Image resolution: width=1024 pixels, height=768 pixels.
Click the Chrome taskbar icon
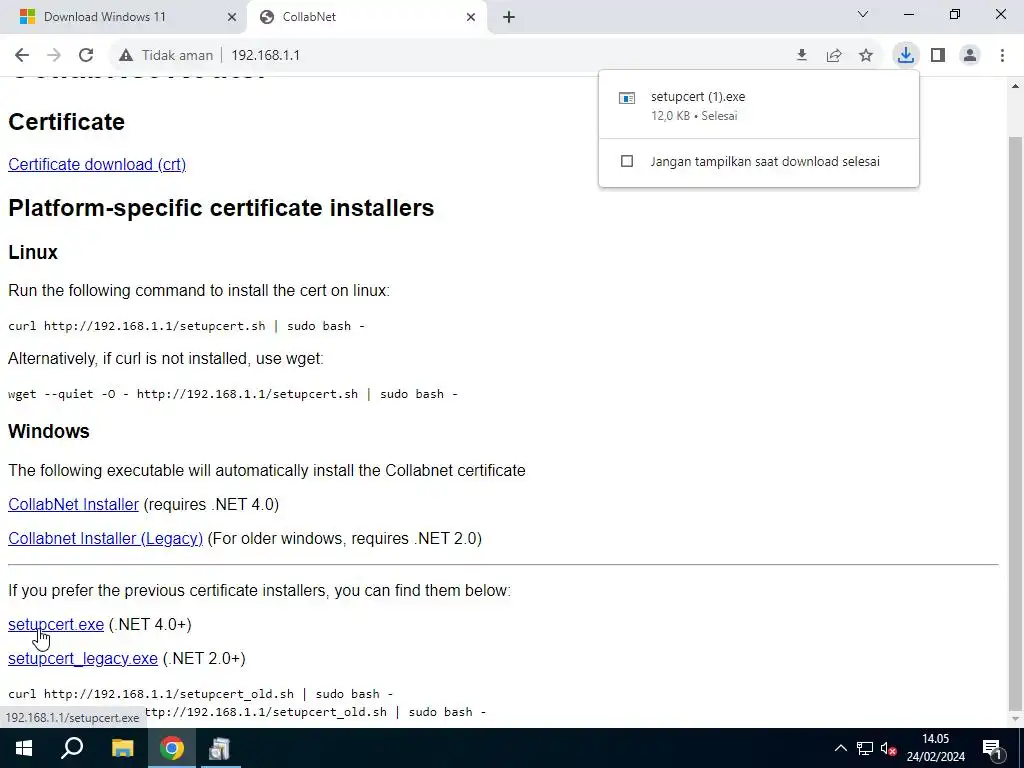click(x=172, y=748)
